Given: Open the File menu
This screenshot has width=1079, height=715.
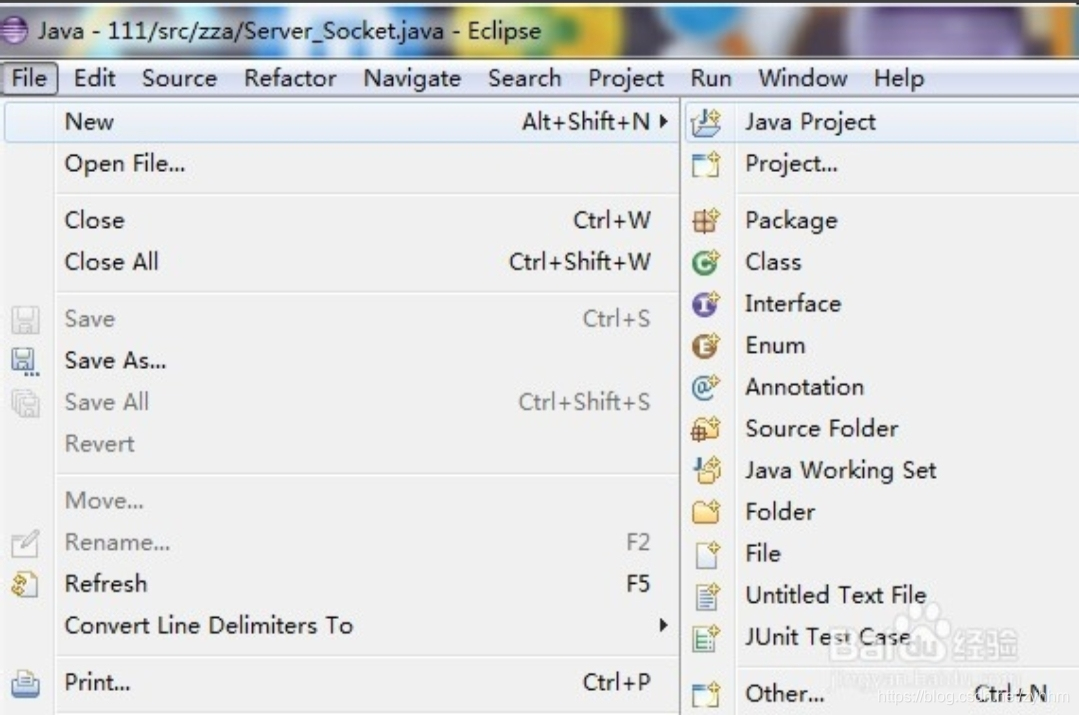Looking at the screenshot, I should tap(29, 78).
